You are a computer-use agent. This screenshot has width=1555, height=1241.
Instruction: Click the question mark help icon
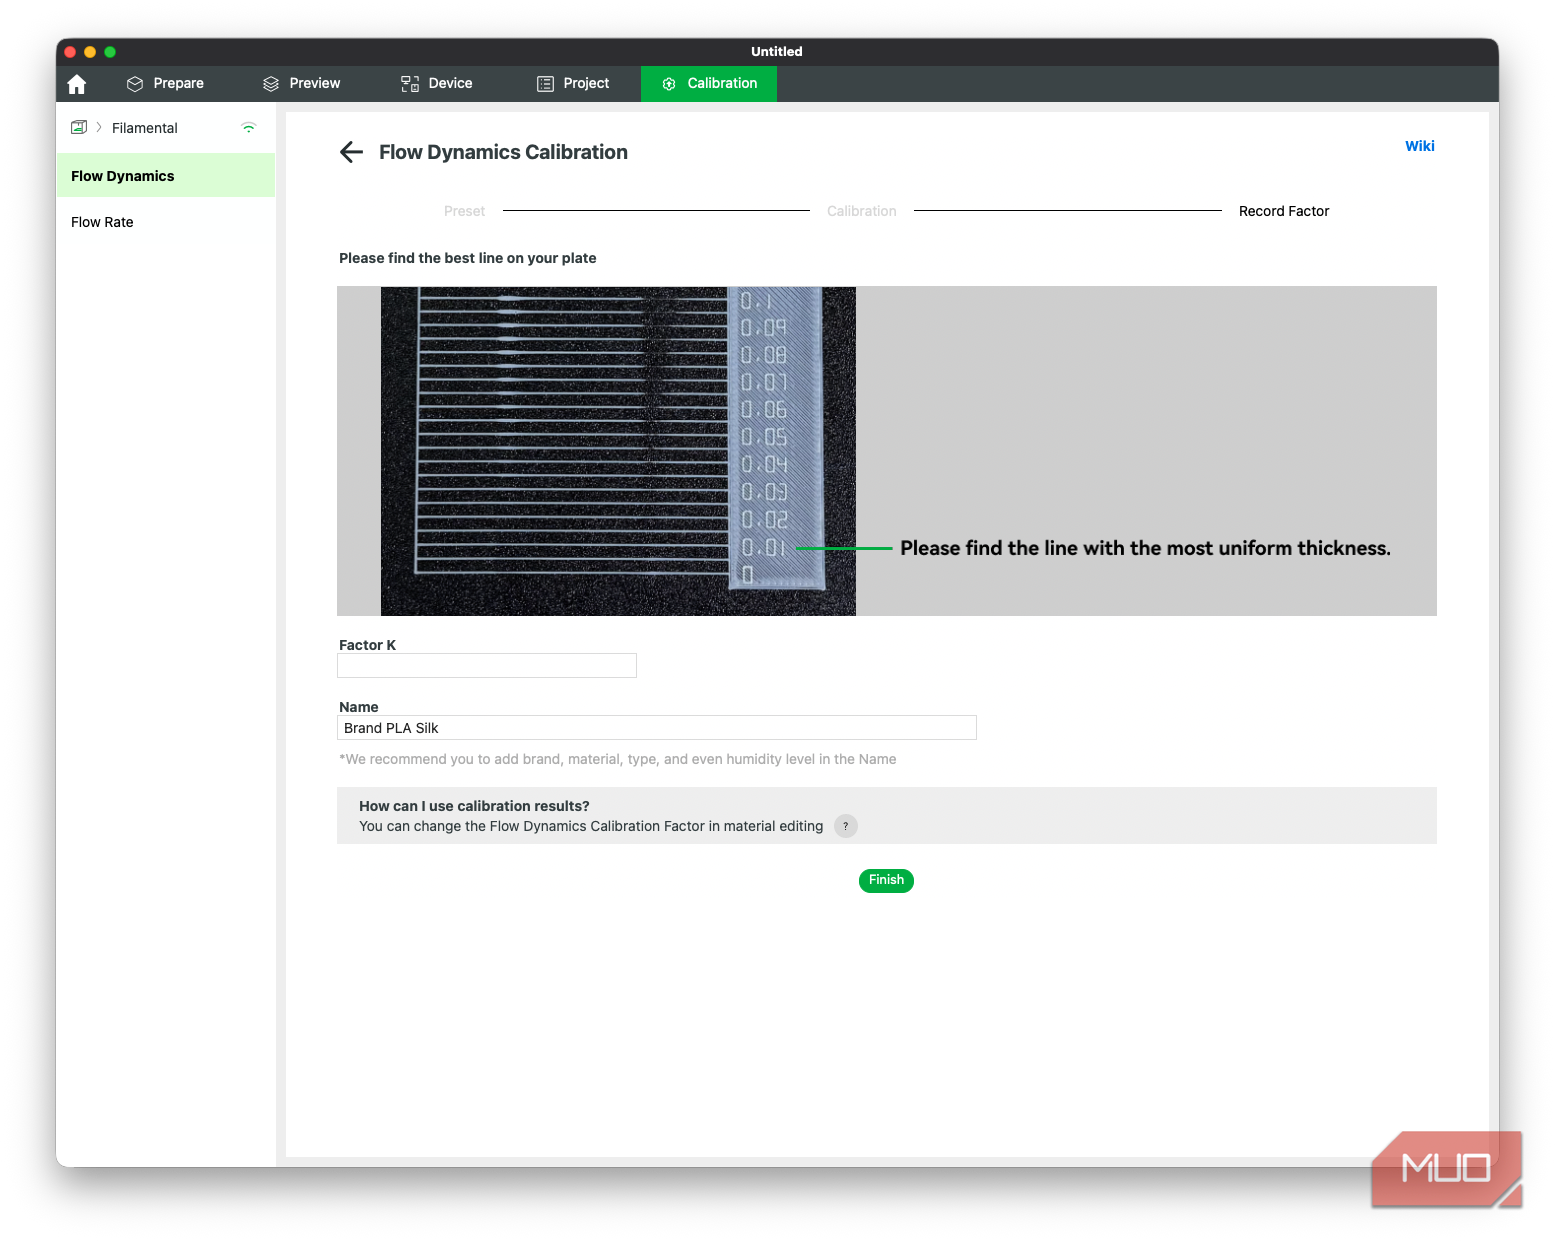click(846, 826)
